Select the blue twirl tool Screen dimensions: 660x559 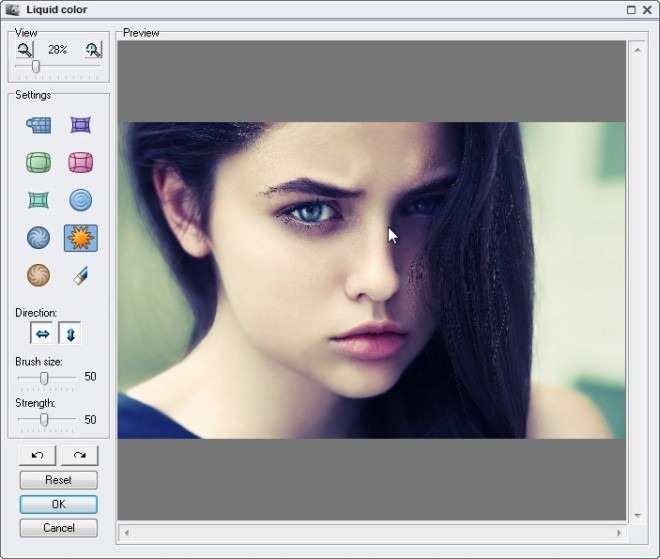pyautogui.click(x=38, y=237)
